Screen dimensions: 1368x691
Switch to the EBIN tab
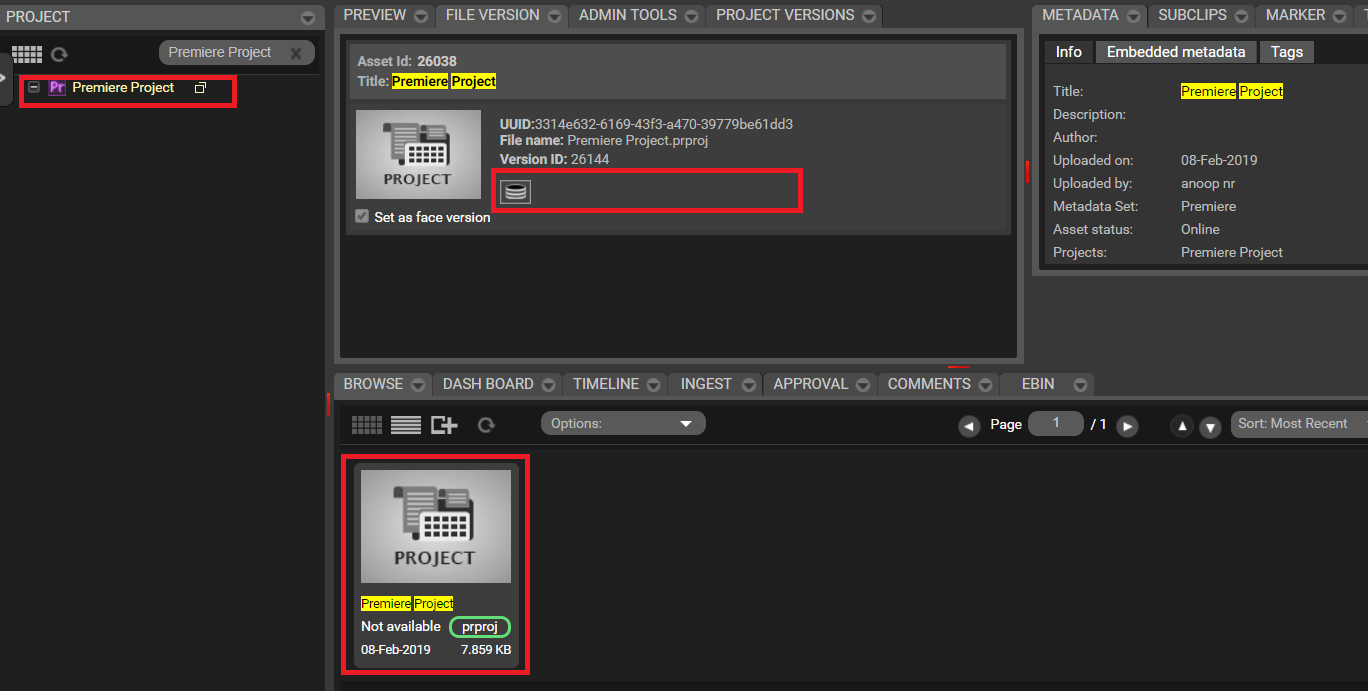pos(1038,384)
